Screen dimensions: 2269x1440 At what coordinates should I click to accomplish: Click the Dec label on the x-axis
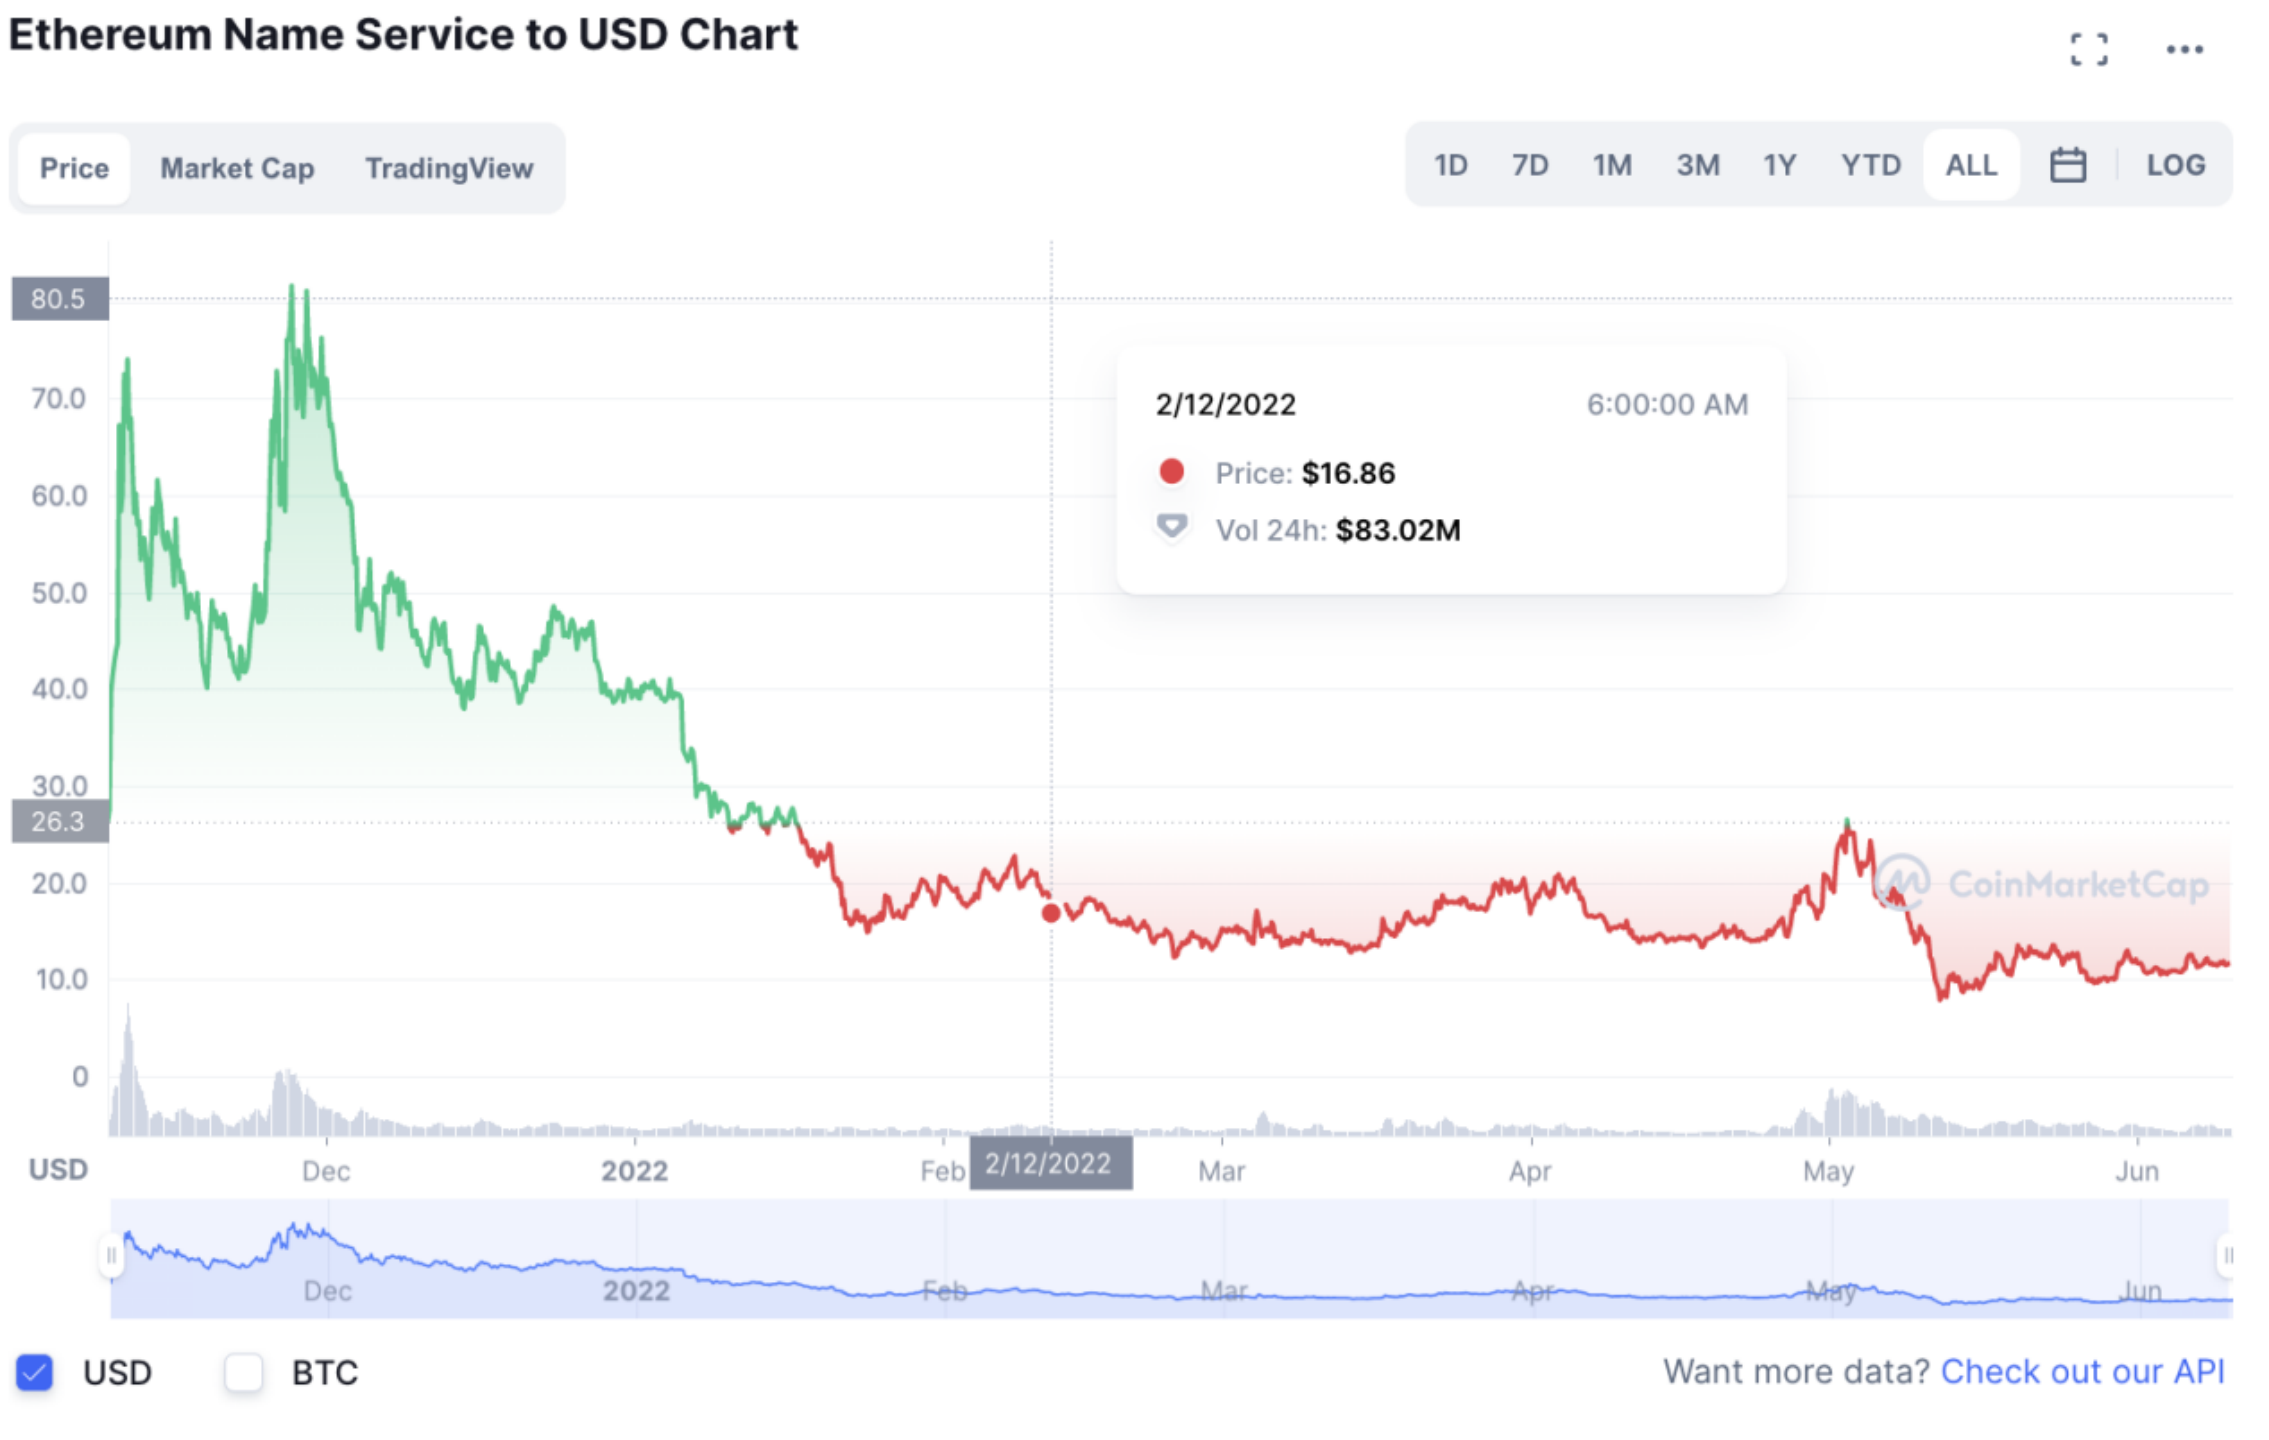pyautogui.click(x=326, y=1171)
